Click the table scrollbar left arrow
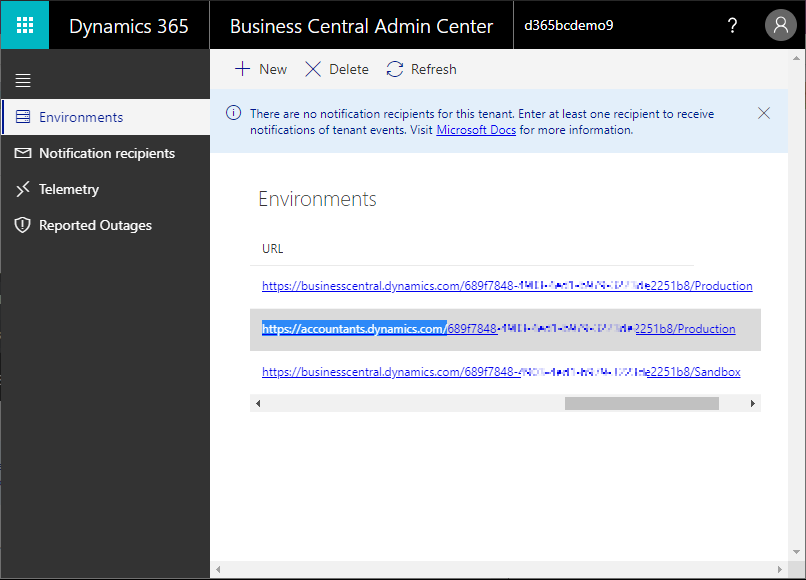Screen dimensions: 806x580 tap(258, 404)
